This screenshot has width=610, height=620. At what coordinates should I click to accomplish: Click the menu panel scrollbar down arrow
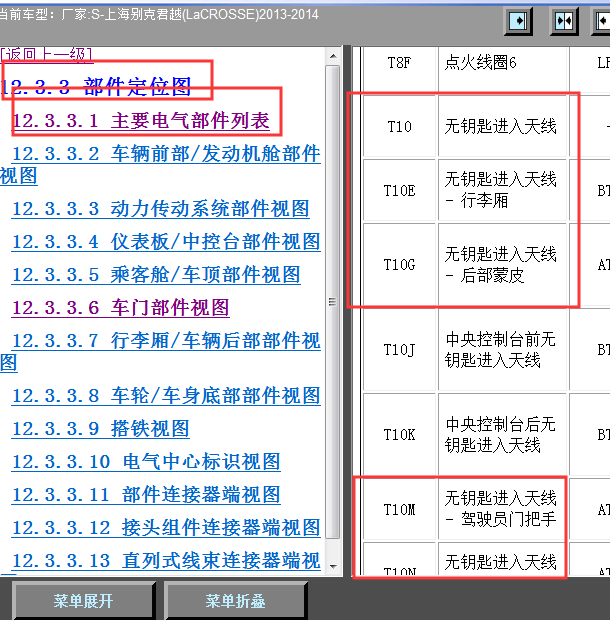pos(333,566)
